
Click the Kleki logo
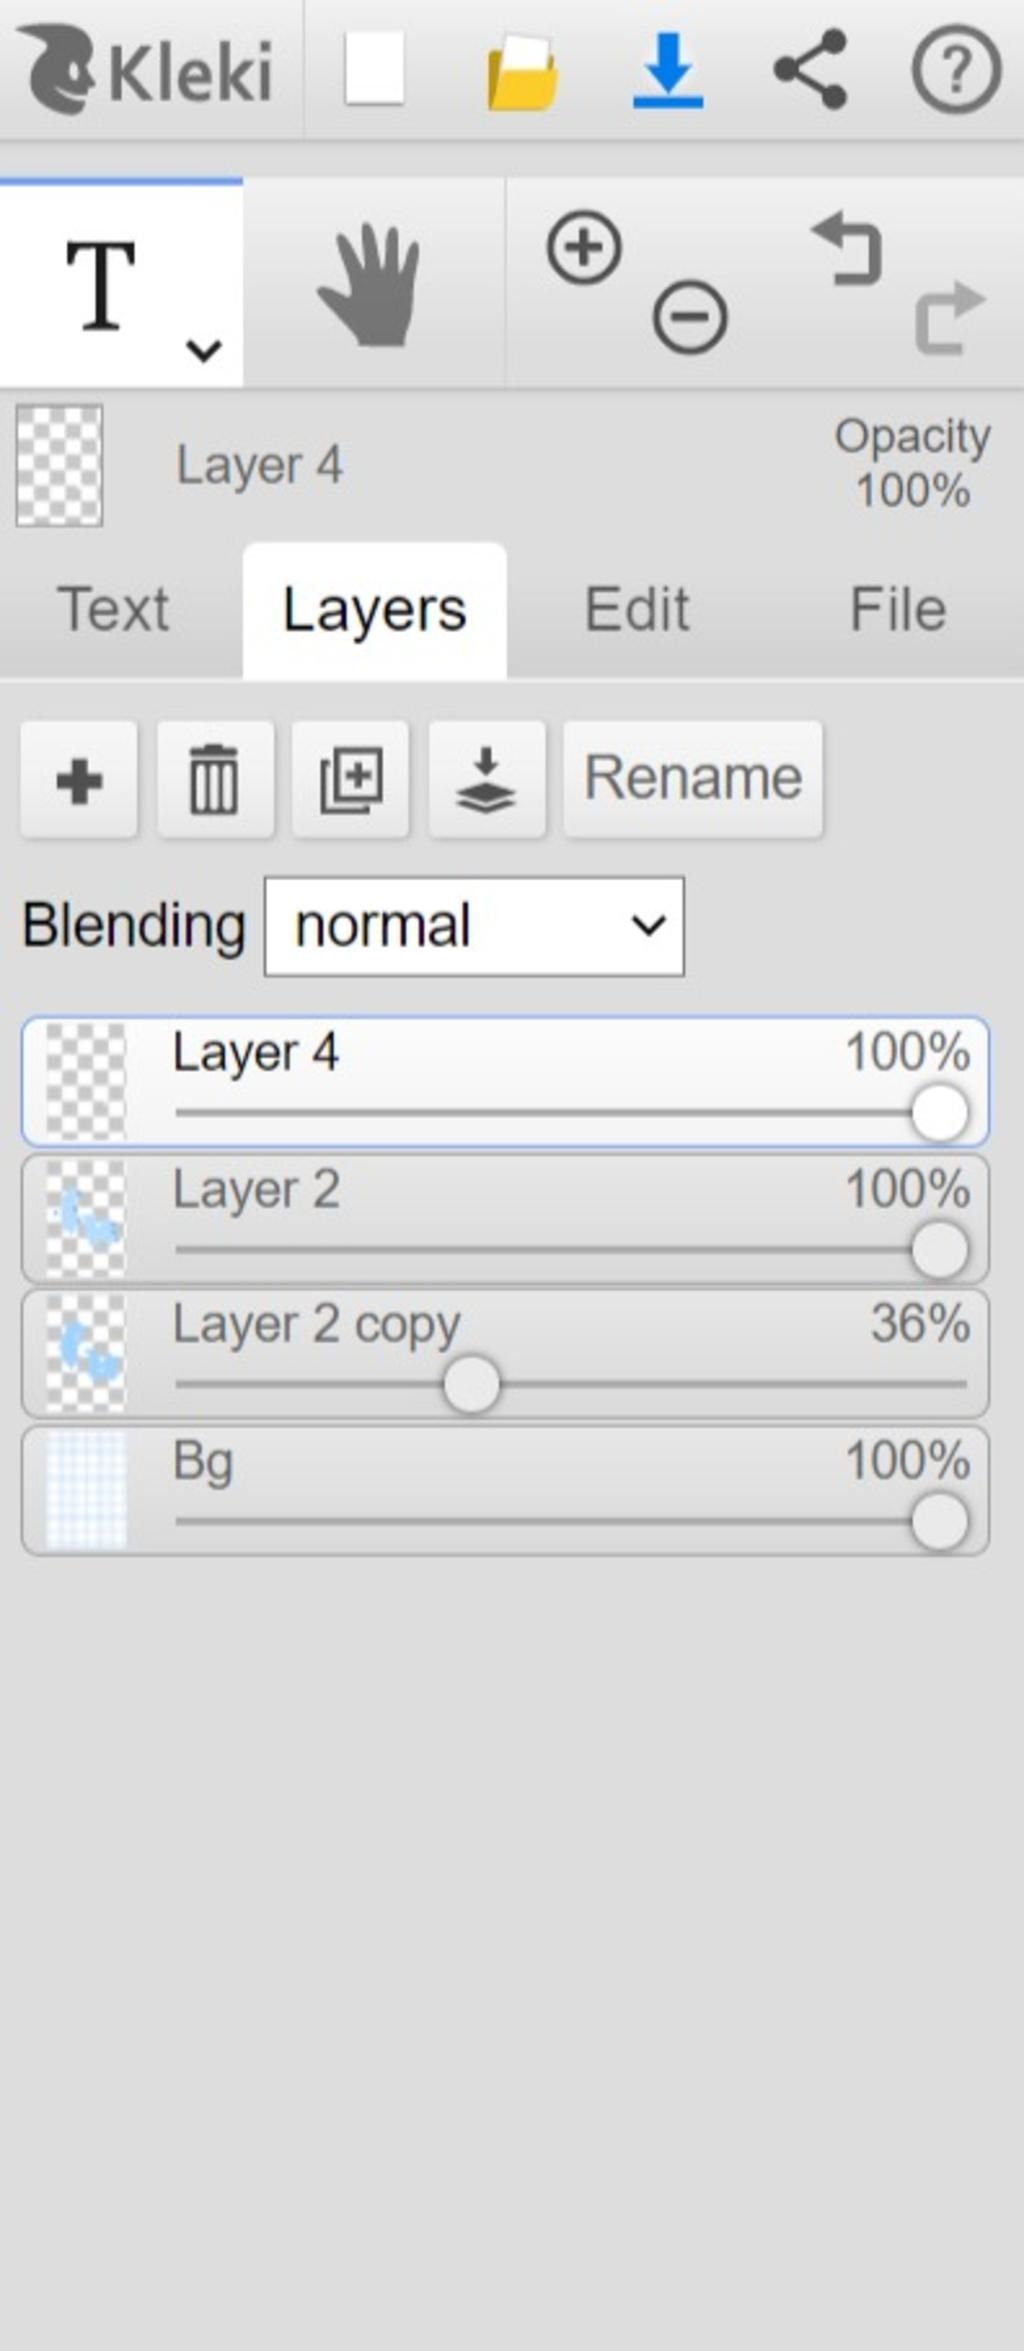147,70
